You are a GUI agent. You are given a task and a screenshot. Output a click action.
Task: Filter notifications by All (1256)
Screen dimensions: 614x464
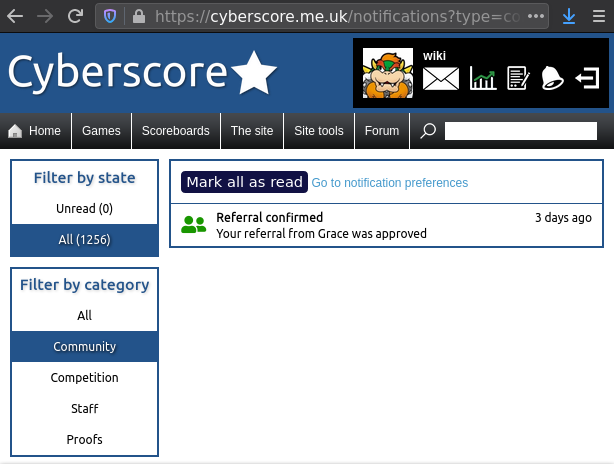click(85, 240)
